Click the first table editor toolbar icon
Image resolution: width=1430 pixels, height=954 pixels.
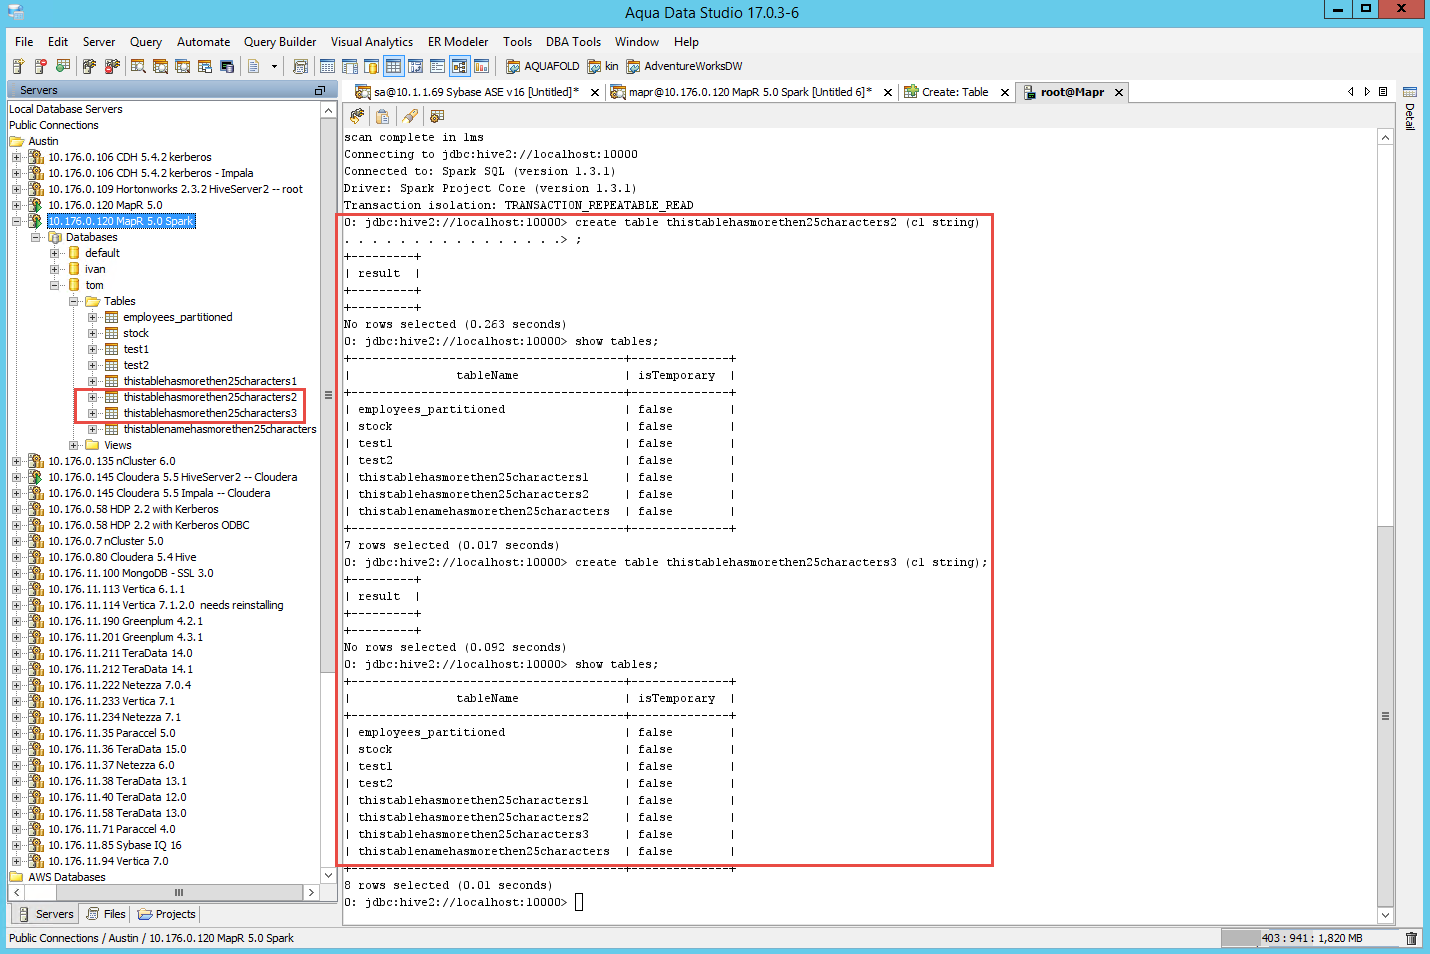point(327,66)
